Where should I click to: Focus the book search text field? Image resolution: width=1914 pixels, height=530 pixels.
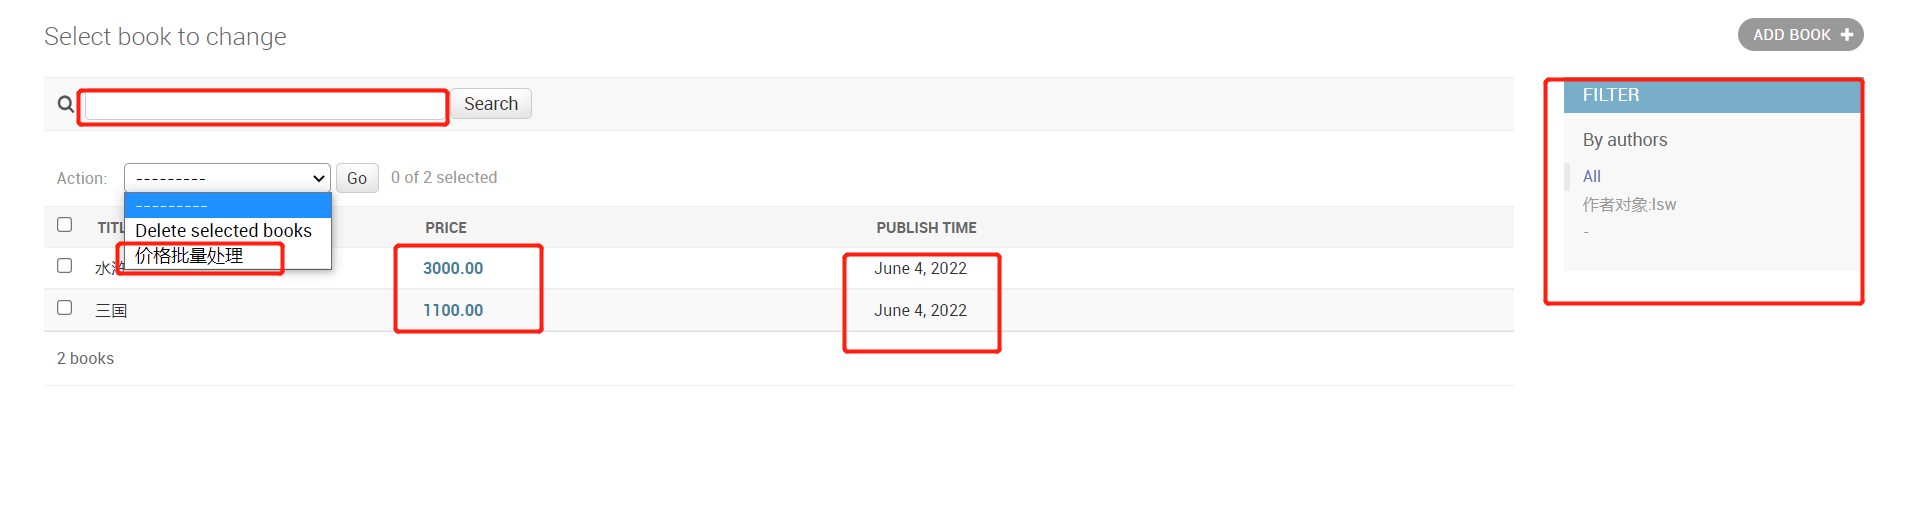pos(265,105)
